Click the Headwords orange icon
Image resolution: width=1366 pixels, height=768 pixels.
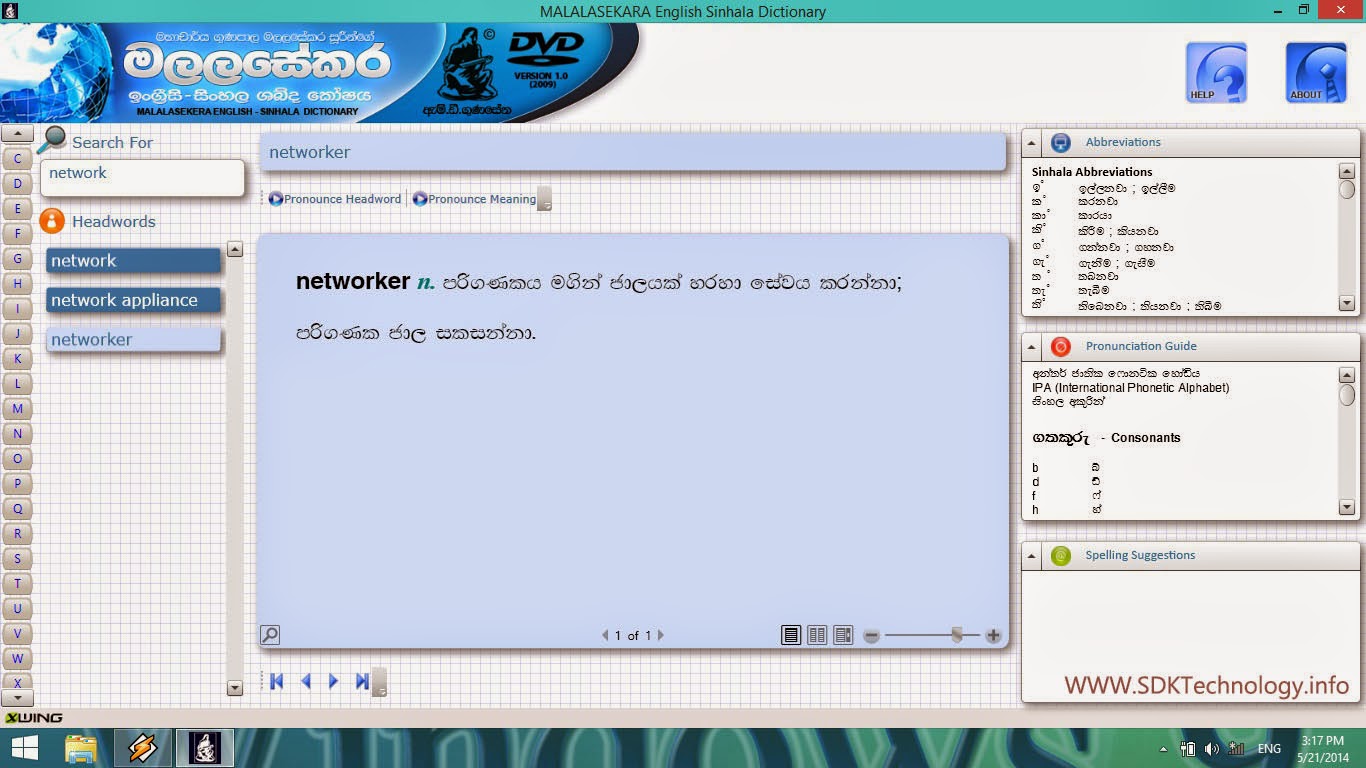pos(52,221)
